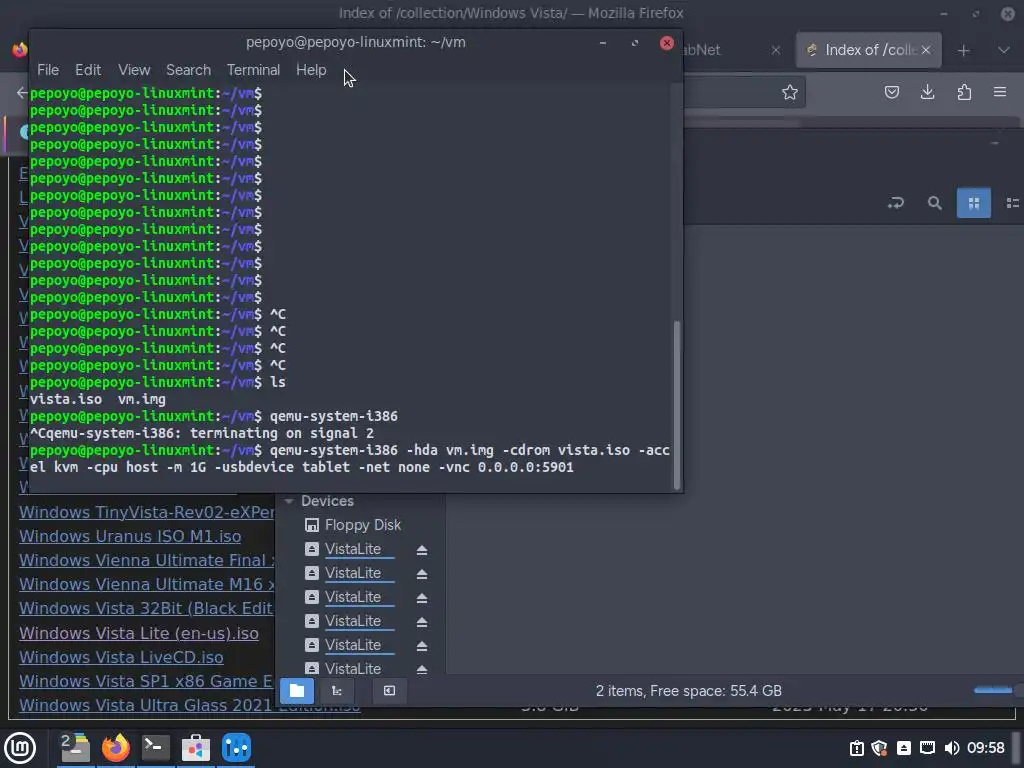Viewport: 1024px width, 768px height.
Task: Open the security shield tray icon
Action: (x=880, y=748)
